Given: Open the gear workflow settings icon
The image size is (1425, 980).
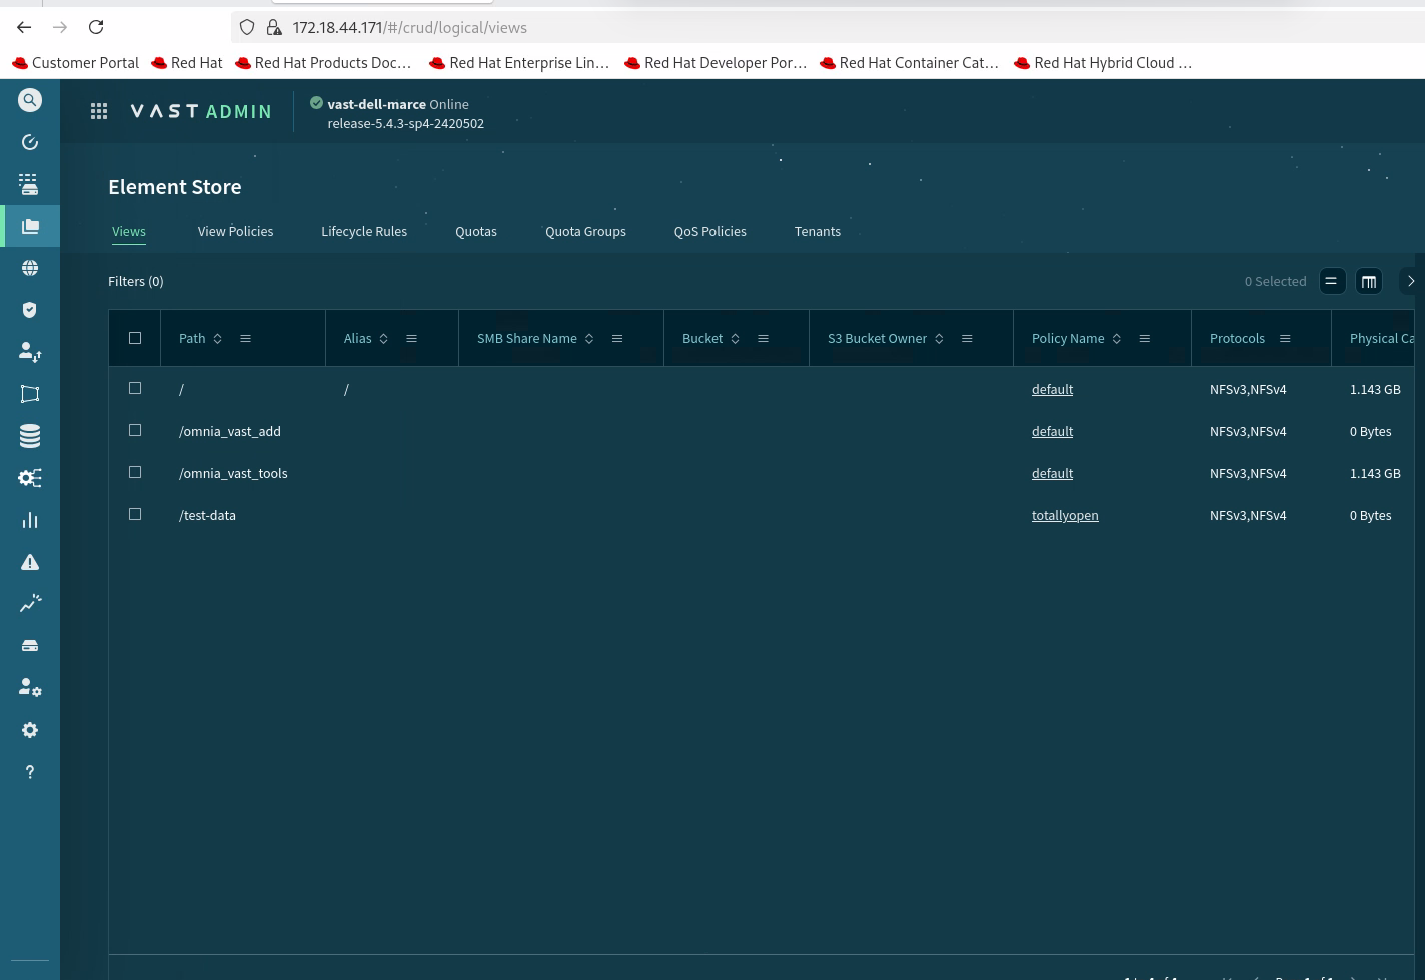Looking at the screenshot, I should pos(30,478).
